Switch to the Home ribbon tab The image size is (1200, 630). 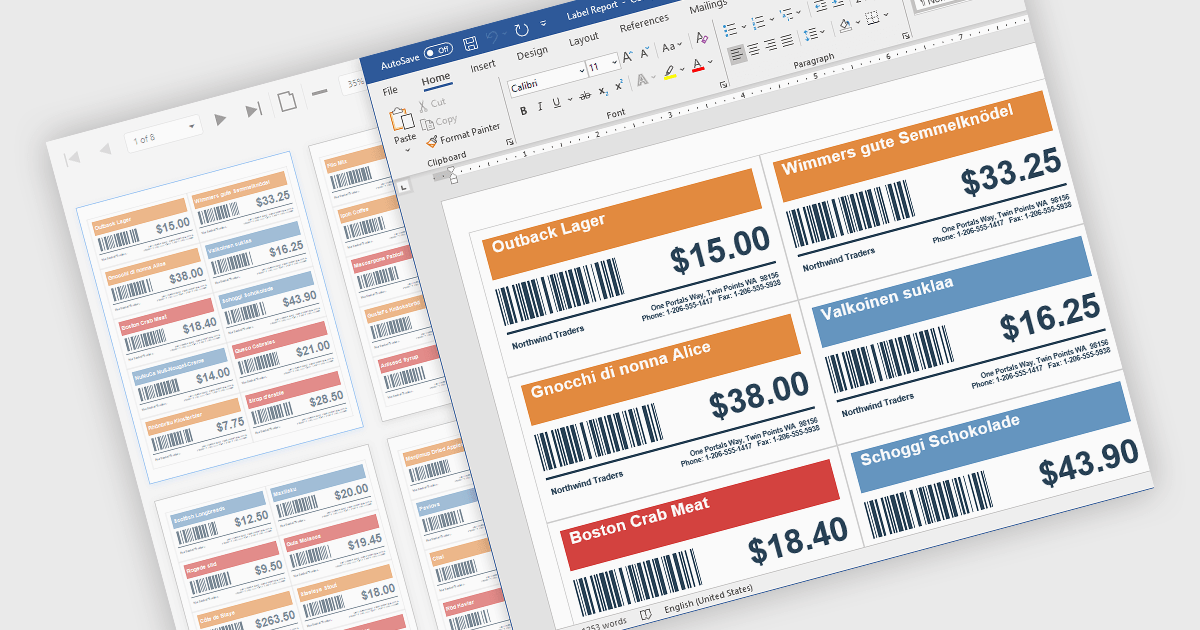click(436, 79)
